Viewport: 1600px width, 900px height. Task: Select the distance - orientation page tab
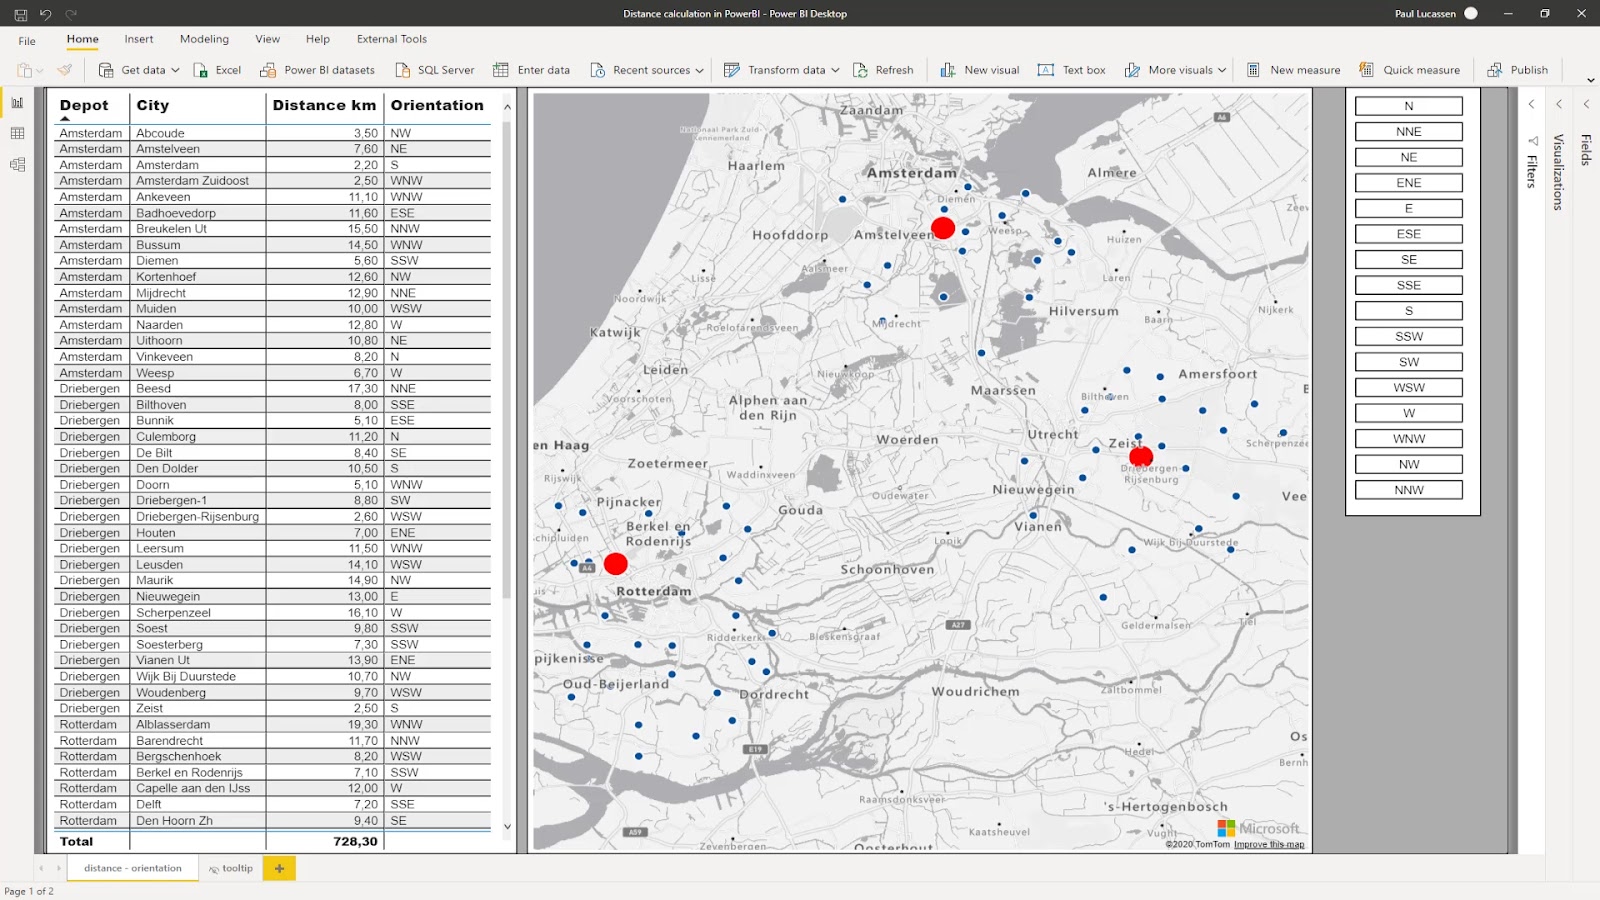[x=133, y=868]
